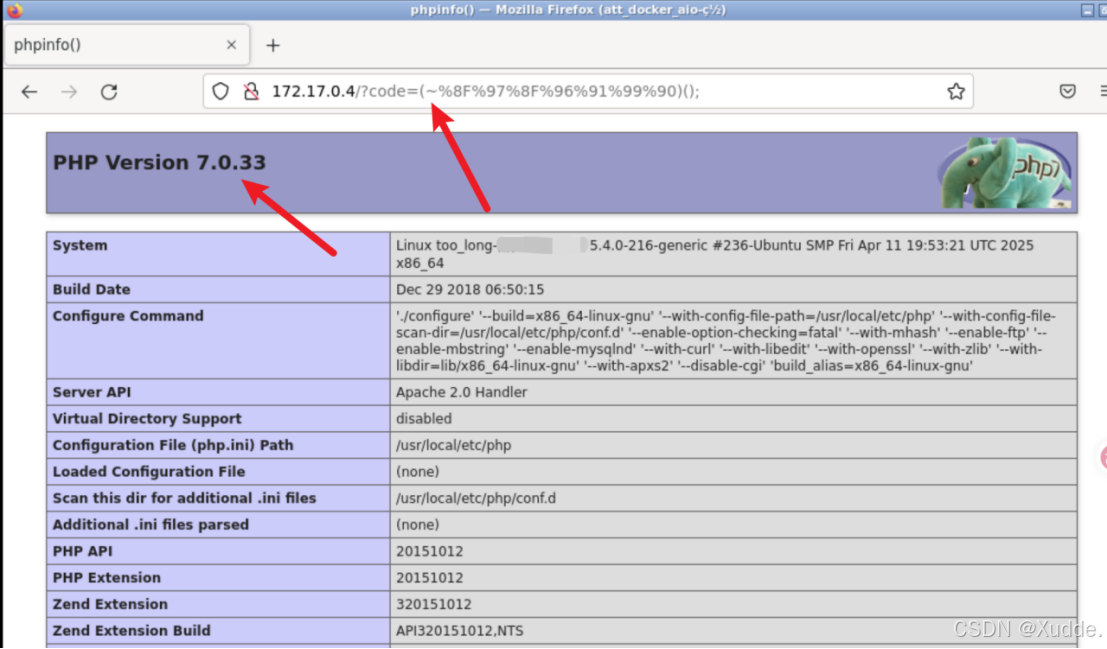The height and width of the screenshot is (649, 1107).
Task: Click the forward navigation arrow
Action: (x=68, y=92)
